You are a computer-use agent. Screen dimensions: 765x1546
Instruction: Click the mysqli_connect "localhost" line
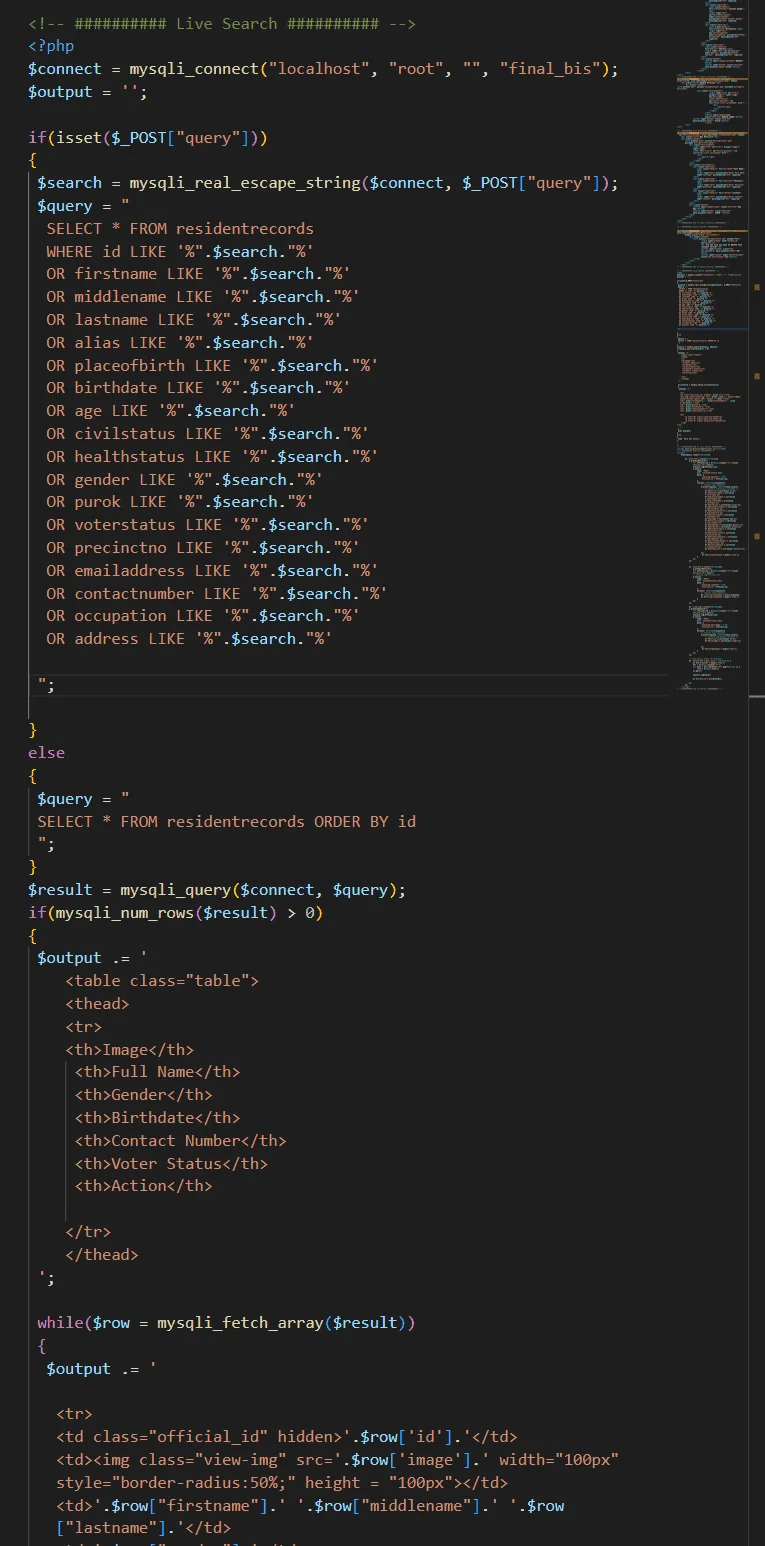pos(324,69)
